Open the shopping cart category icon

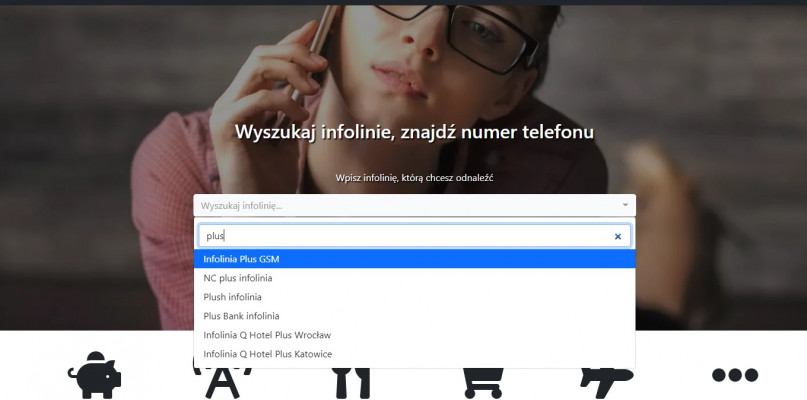coord(483,384)
